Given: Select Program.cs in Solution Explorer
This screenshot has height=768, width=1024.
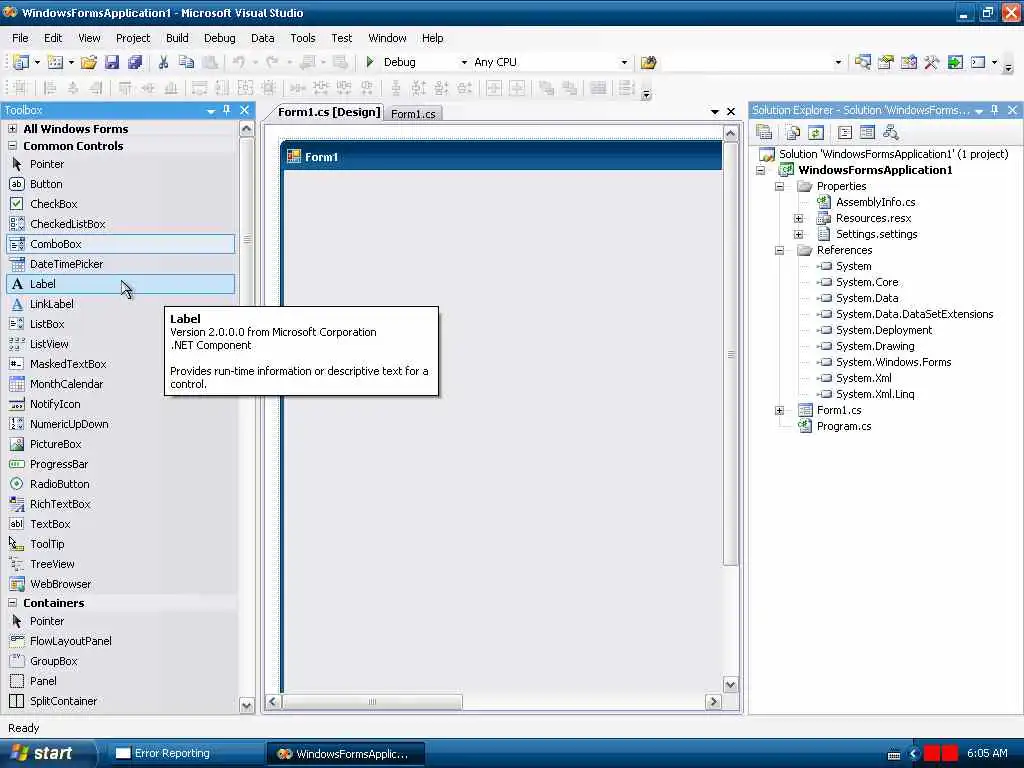Looking at the screenshot, I should pos(844,426).
